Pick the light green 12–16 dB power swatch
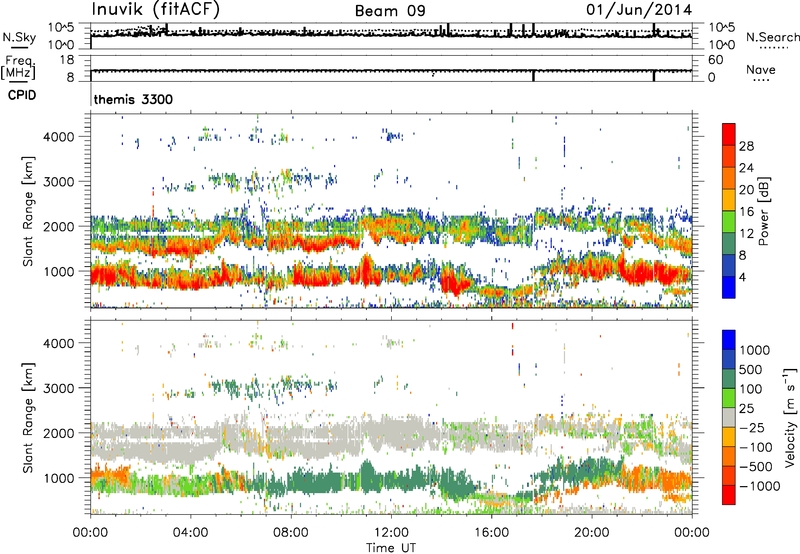 pyautogui.click(x=729, y=222)
